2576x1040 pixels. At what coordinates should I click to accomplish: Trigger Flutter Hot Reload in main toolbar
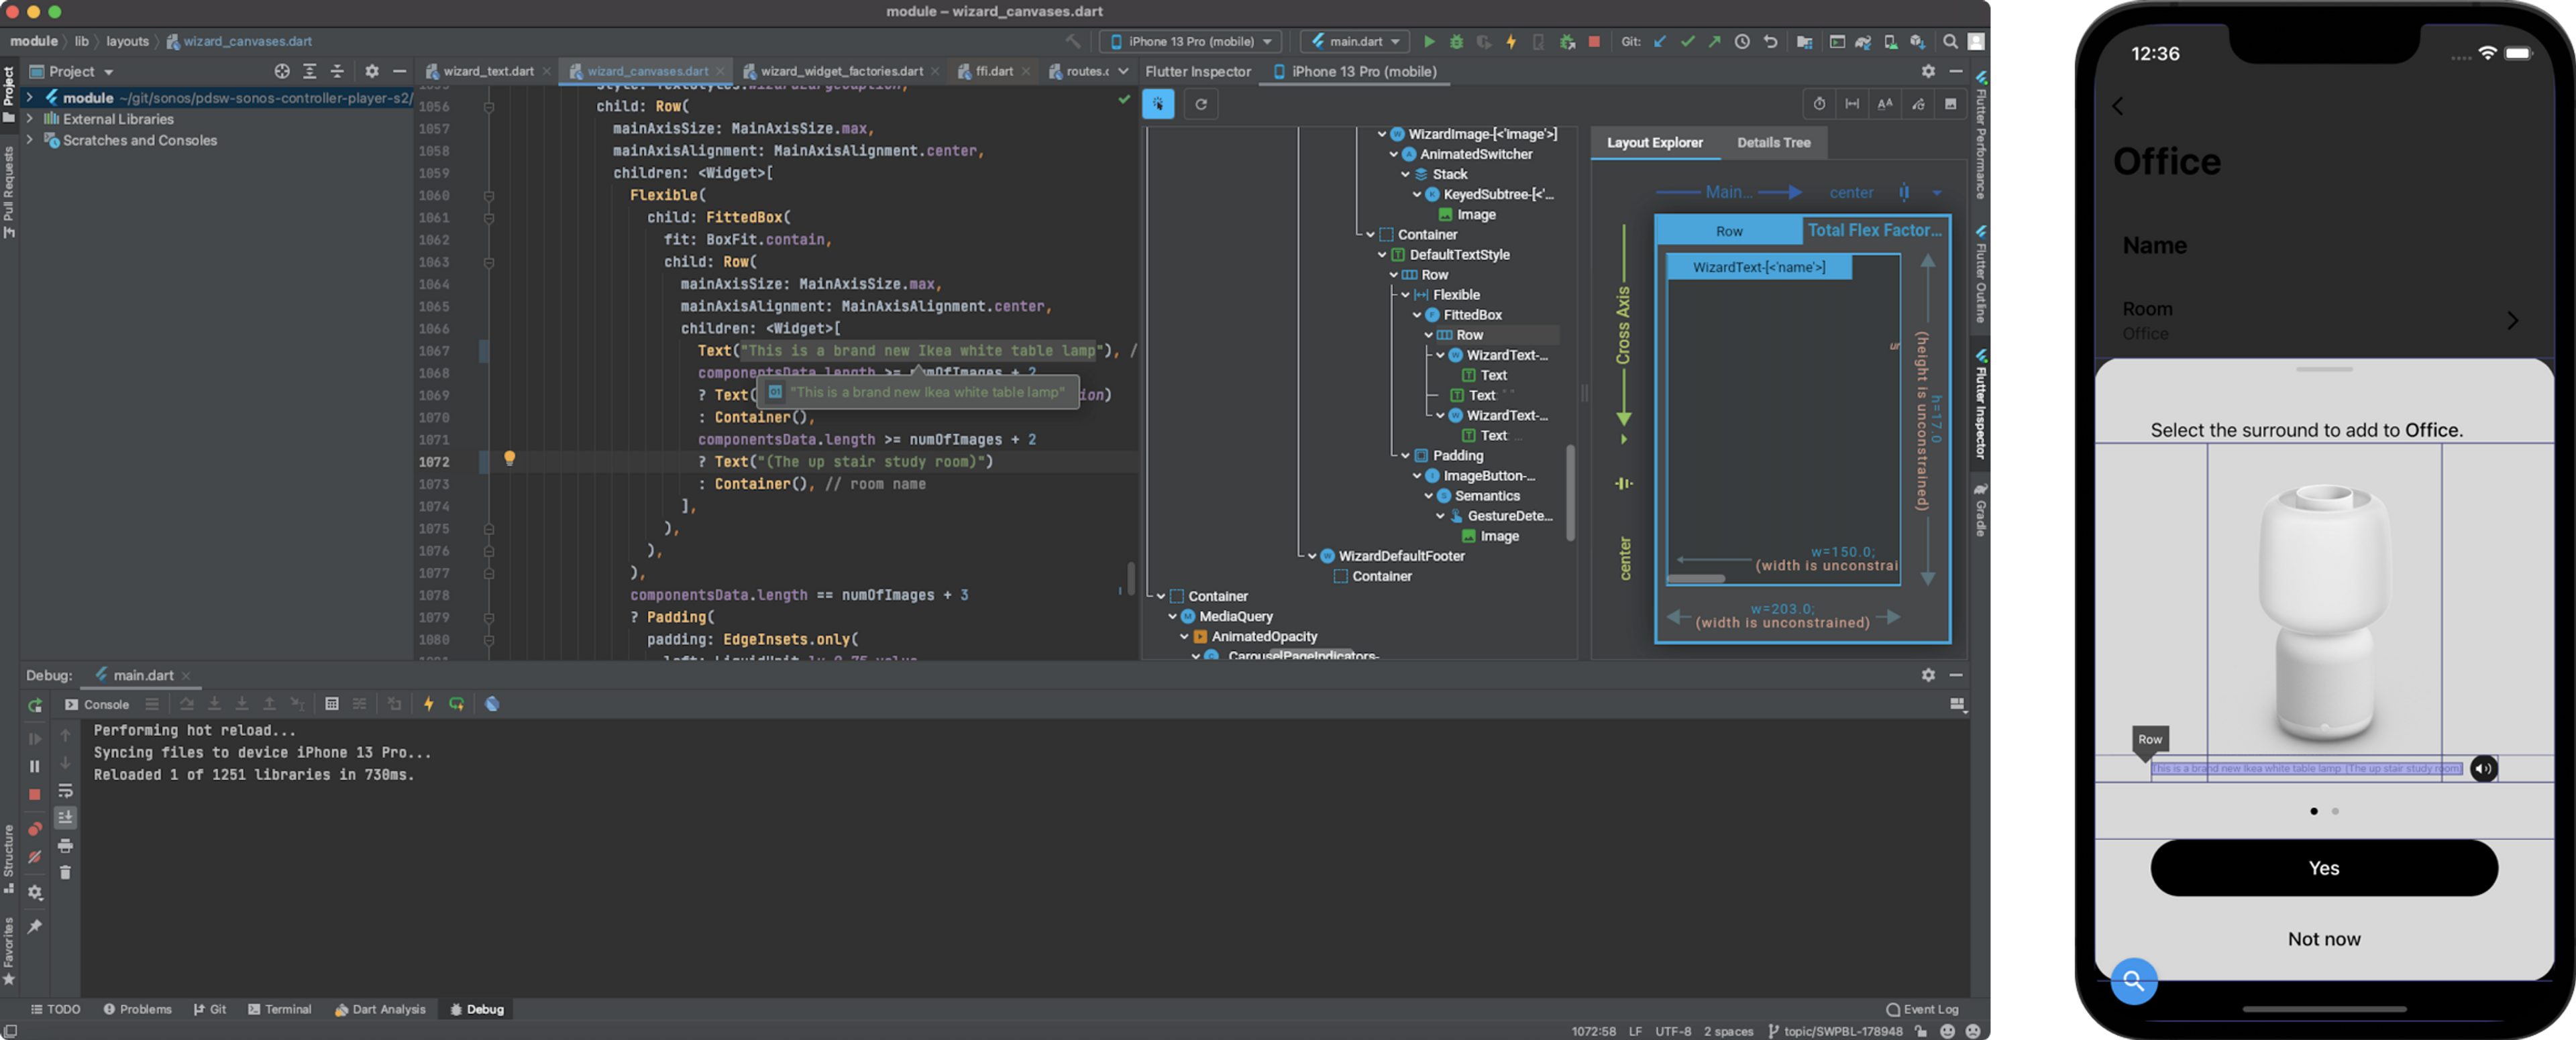(x=1511, y=41)
